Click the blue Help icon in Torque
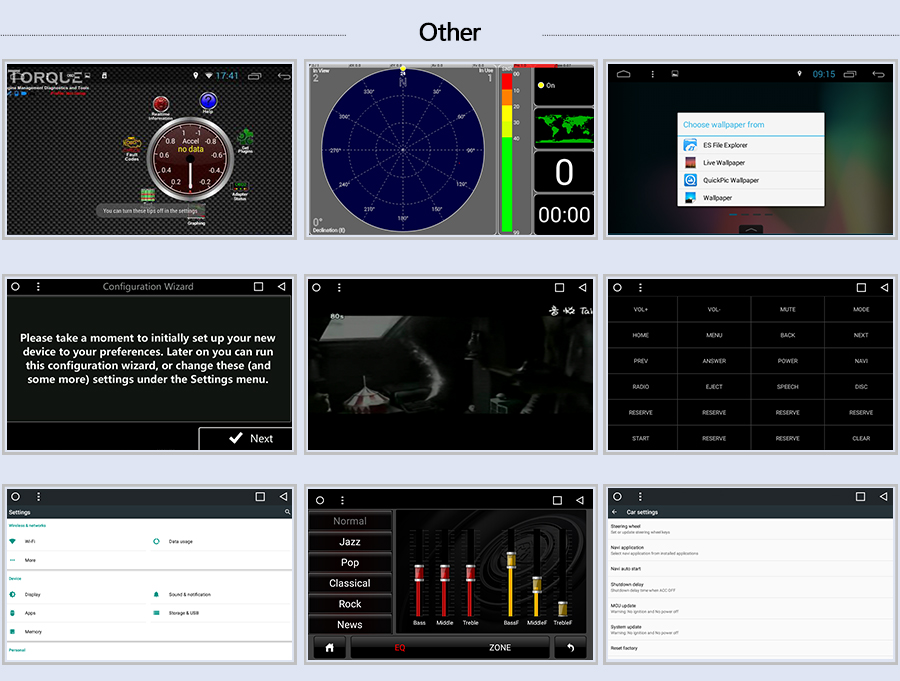Image resolution: width=900 pixels, height=681 pixels. [208, 100]
